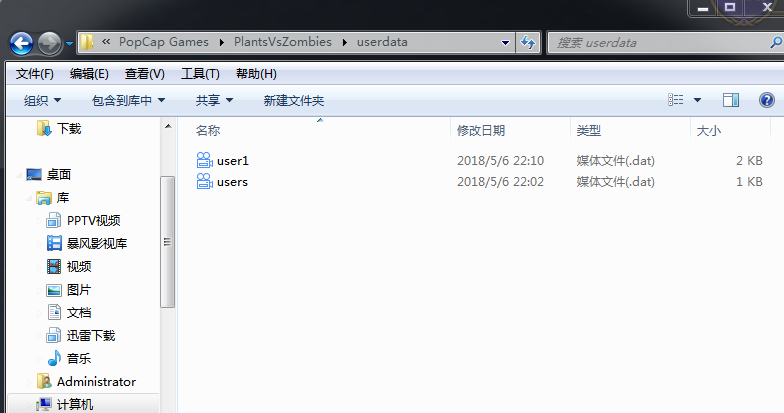Click 新建文件夹 button

(294, 100)
